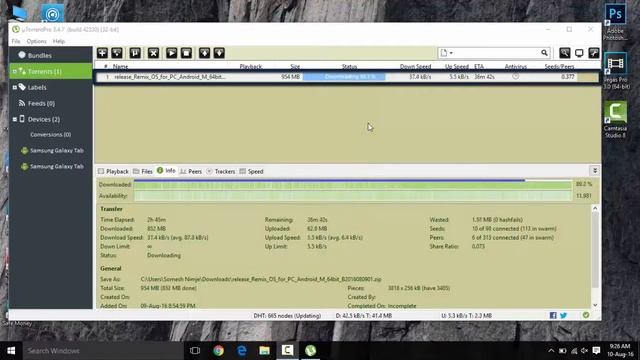Screen dimensions: 640x360
Task: Sort by the Seeds/Peers column header
Action: click(559, 66)
